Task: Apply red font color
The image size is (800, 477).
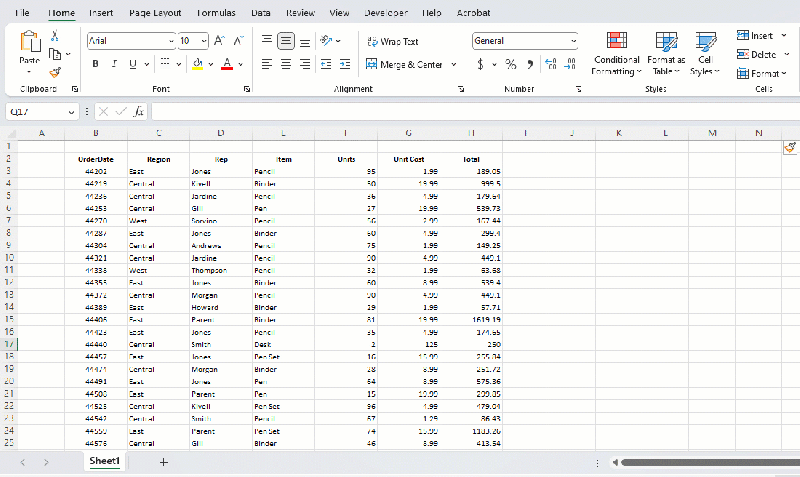Action: click(x=227, y=64)
